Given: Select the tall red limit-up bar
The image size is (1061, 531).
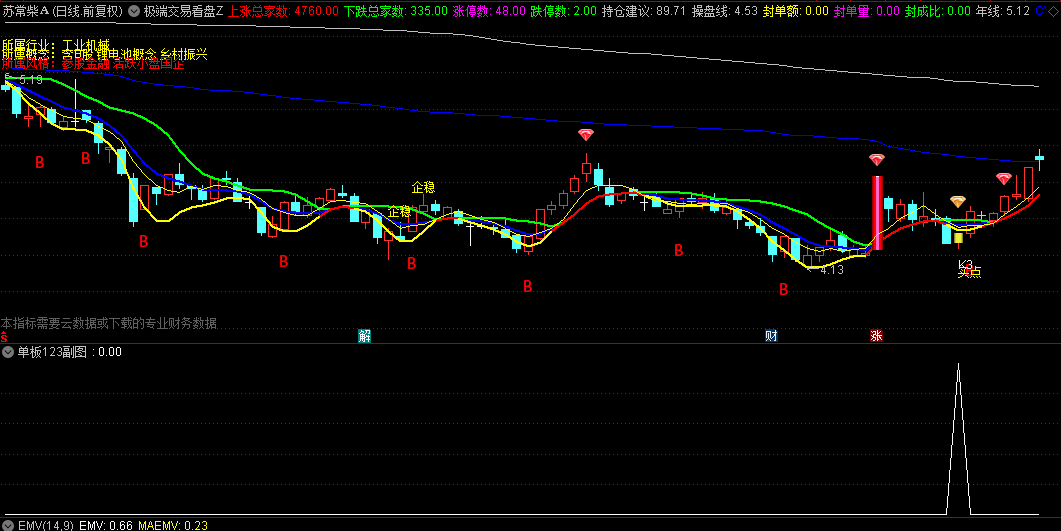Looking at the screenshot, I should [x=877, y=213].
